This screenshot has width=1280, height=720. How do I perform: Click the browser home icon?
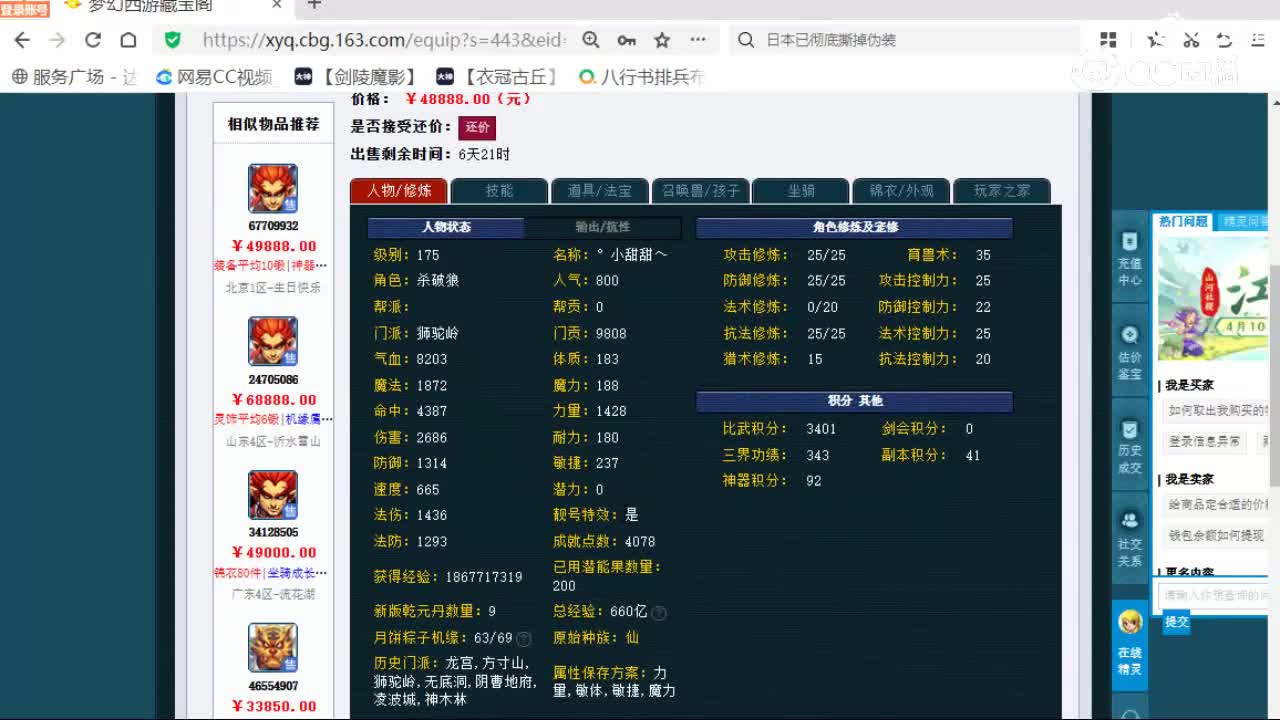click(x=129, y=41)
